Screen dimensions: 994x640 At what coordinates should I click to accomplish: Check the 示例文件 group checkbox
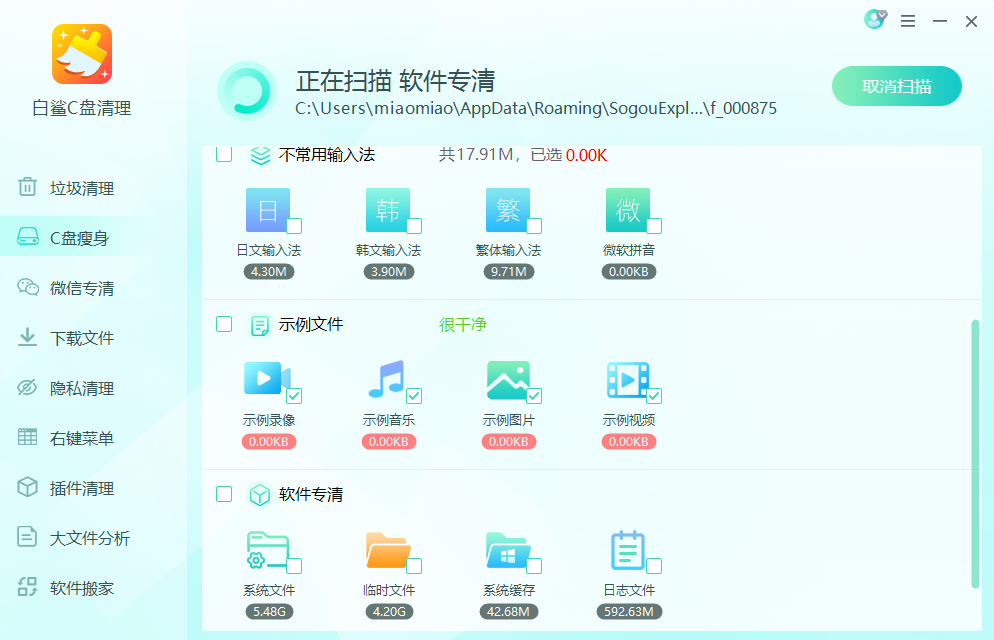click(224, 324)
